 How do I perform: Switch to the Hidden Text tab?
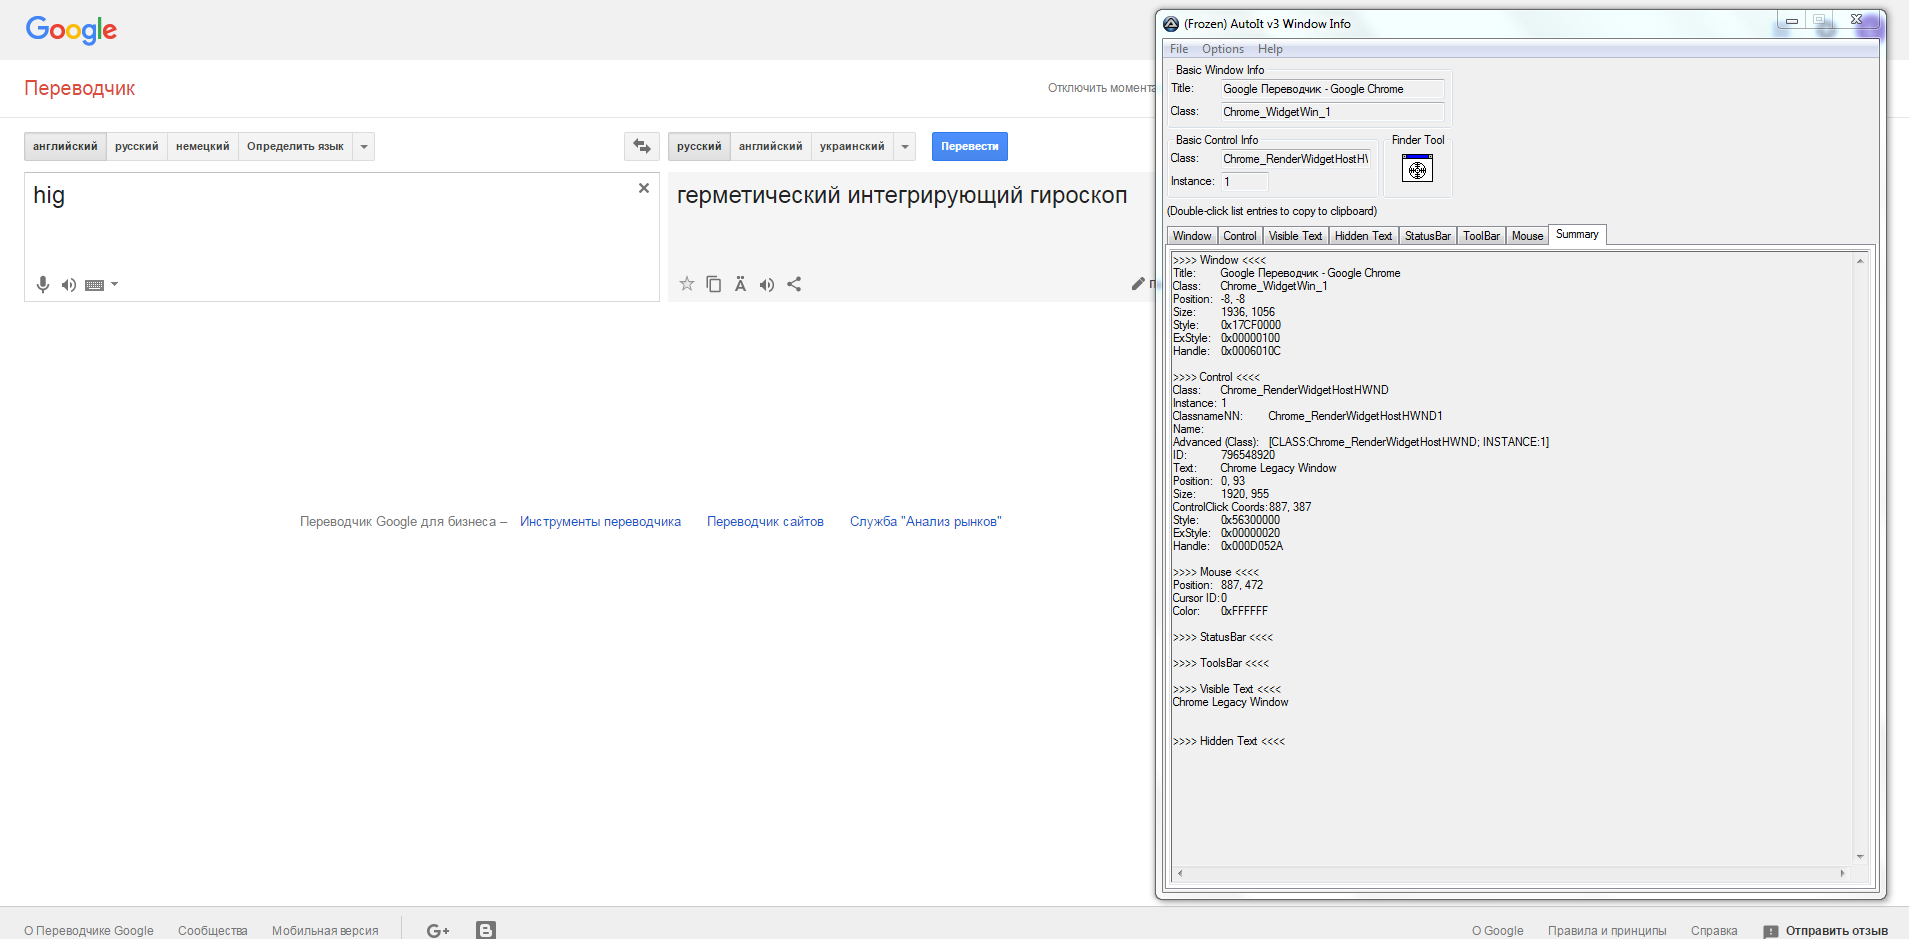[1363, 236]
